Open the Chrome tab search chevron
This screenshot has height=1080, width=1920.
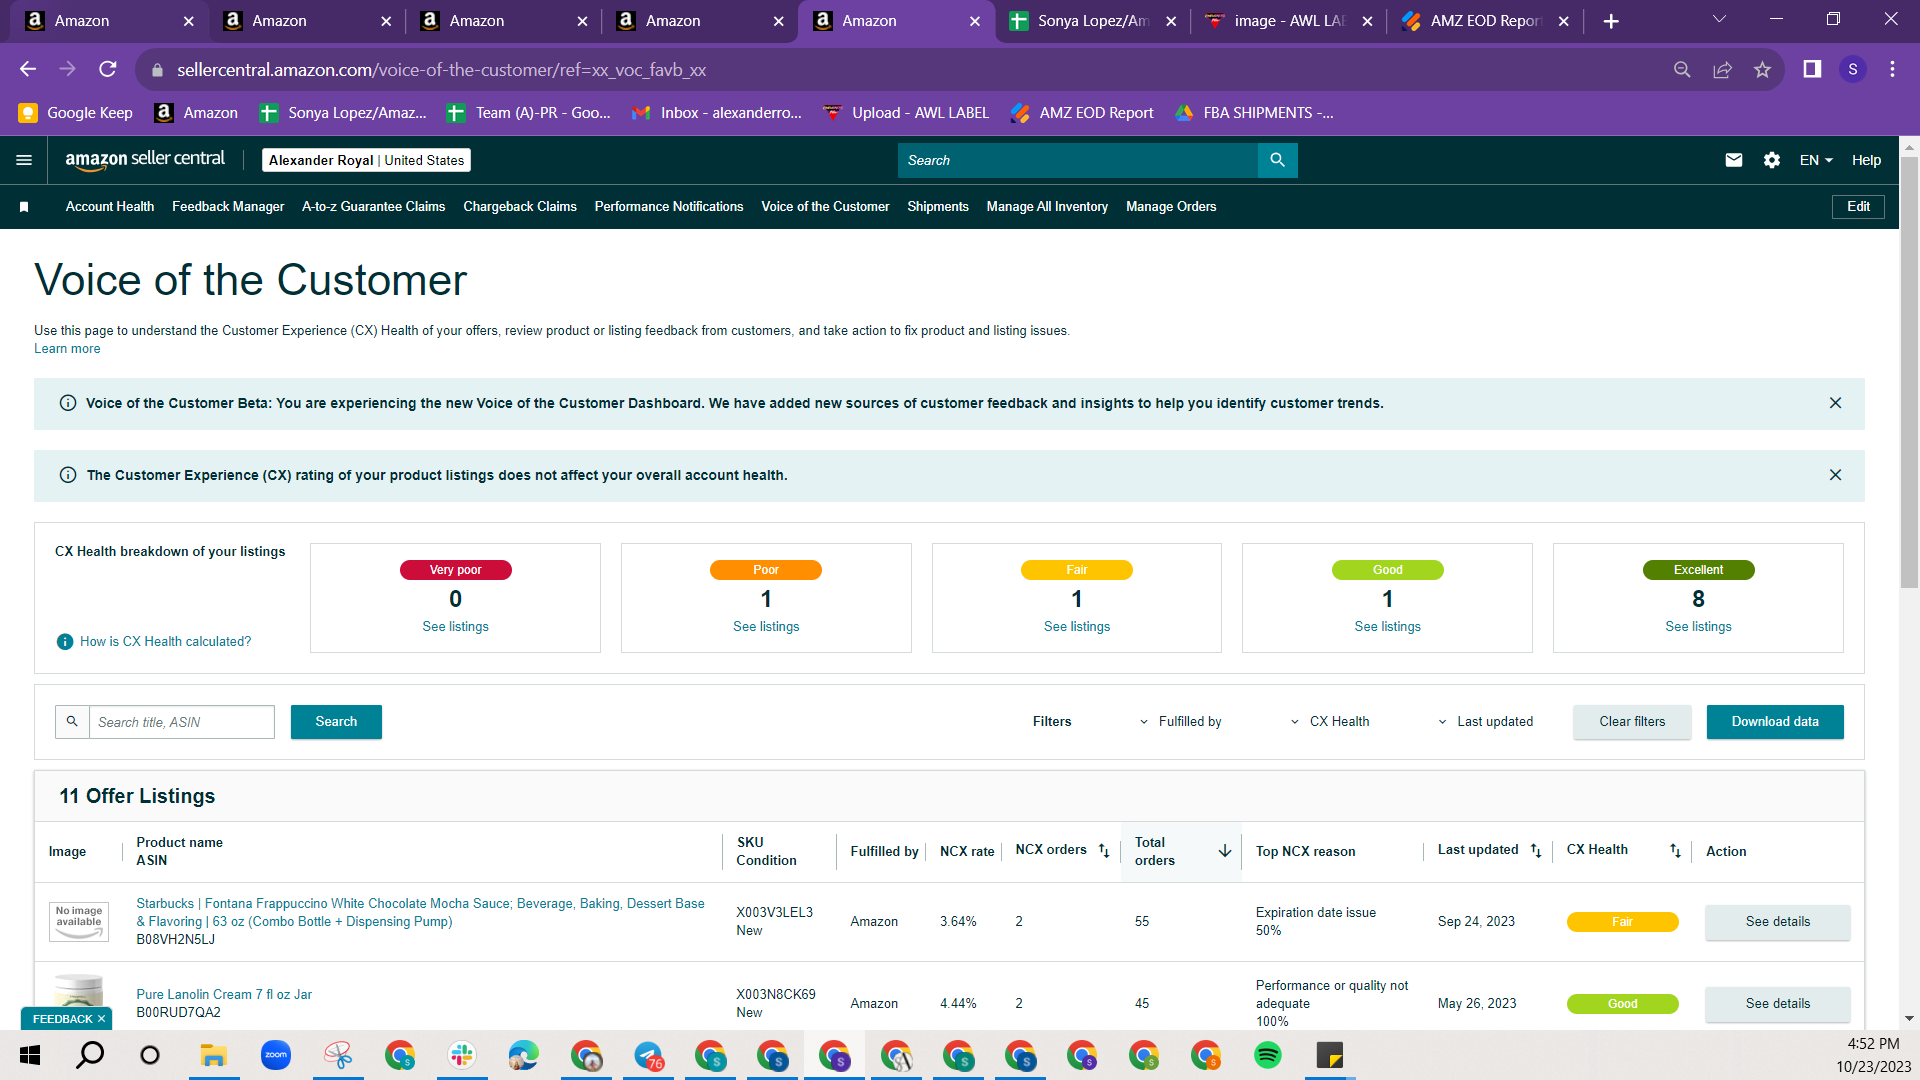click(x=1719, y=19)
